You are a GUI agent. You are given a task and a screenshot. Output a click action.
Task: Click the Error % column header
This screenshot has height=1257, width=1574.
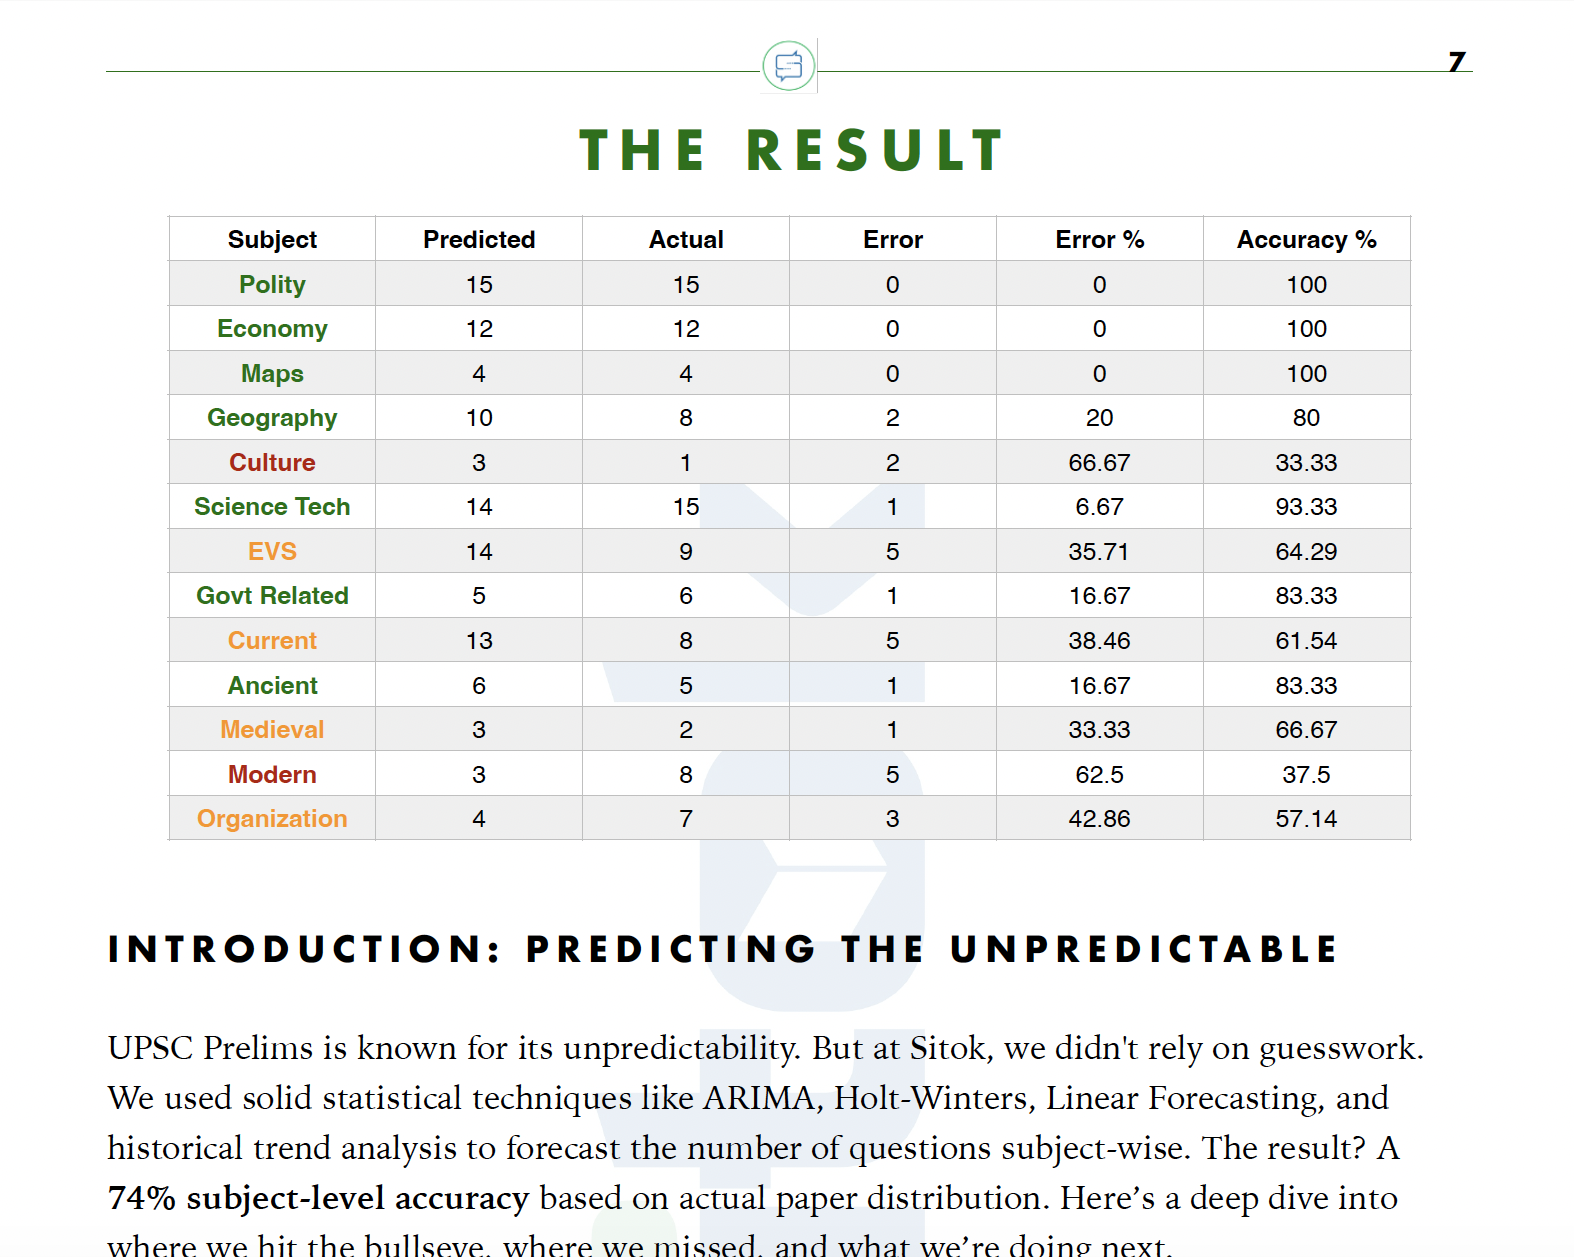1099,240
